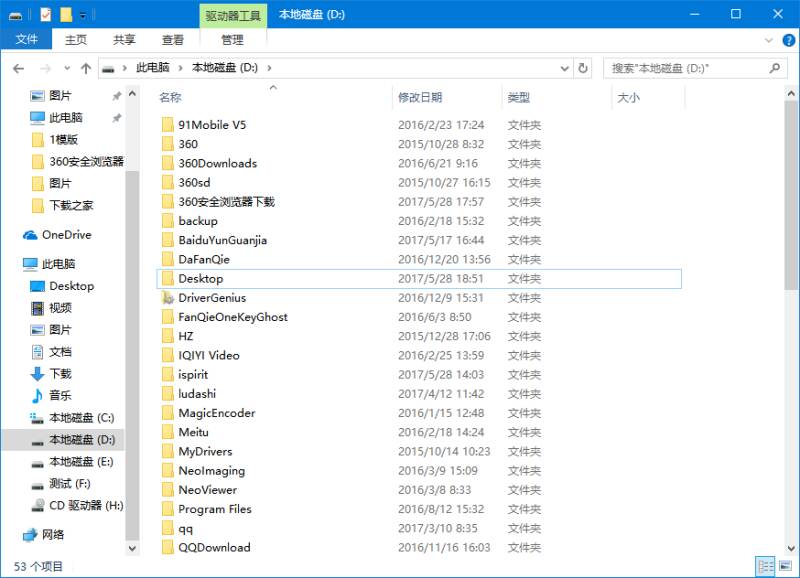Image resolution: width=800 pixels, height=578 pixels.
Task: Click the New Folder quick access icon
Action: coord(66,14)
